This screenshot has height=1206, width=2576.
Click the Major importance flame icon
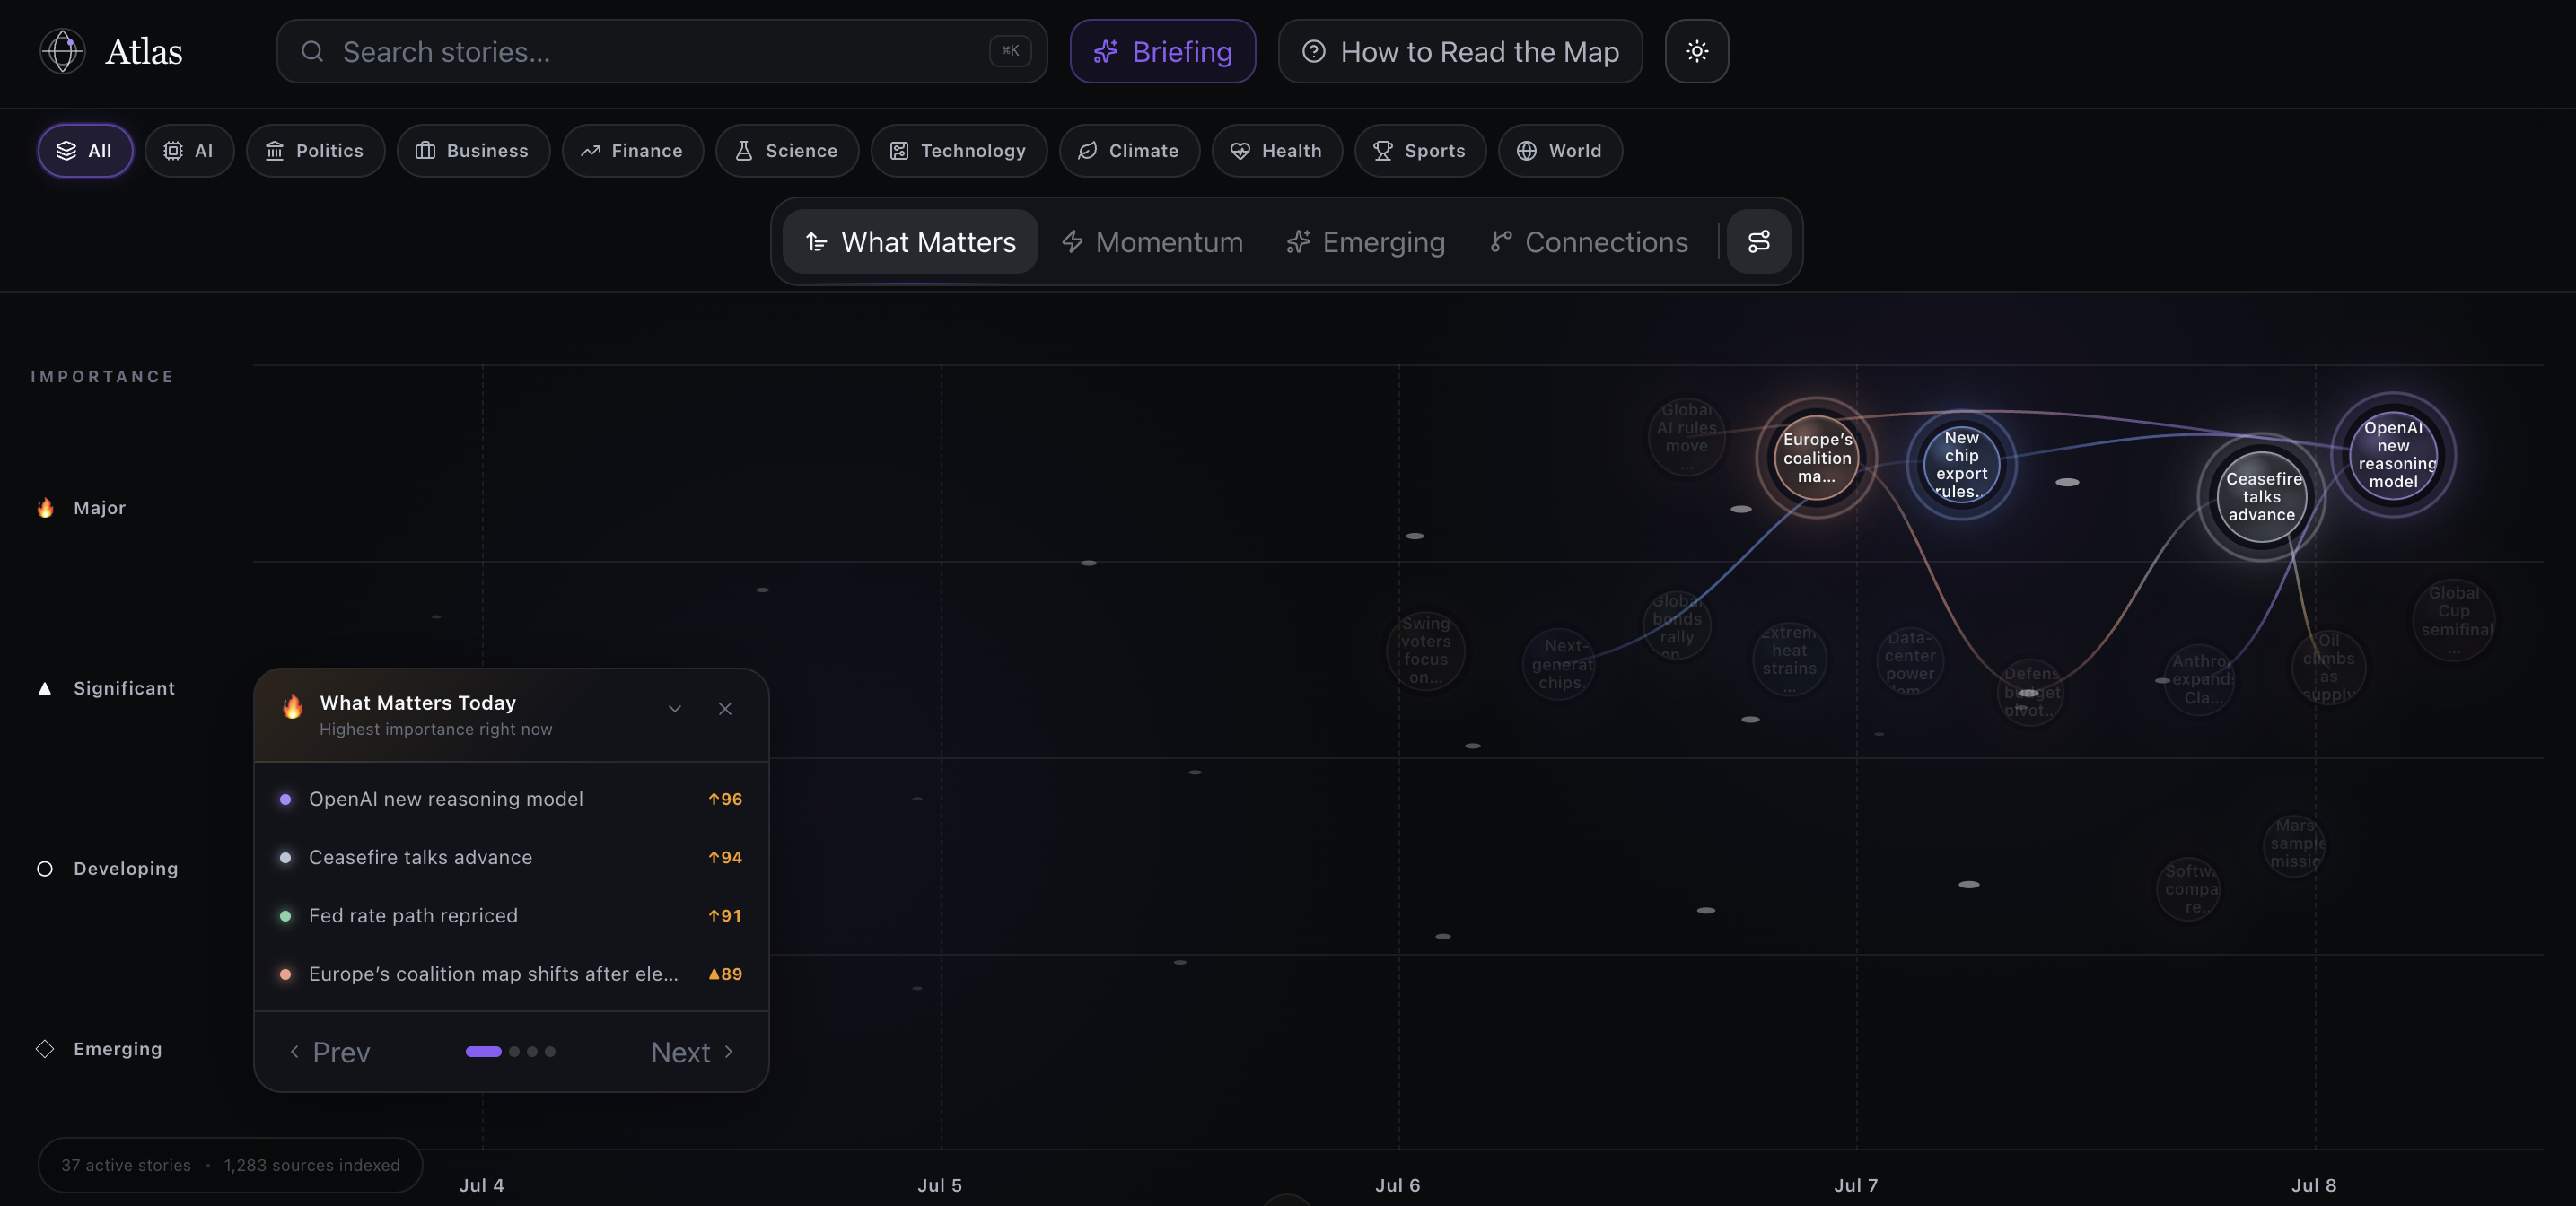(x=45, y=508)
